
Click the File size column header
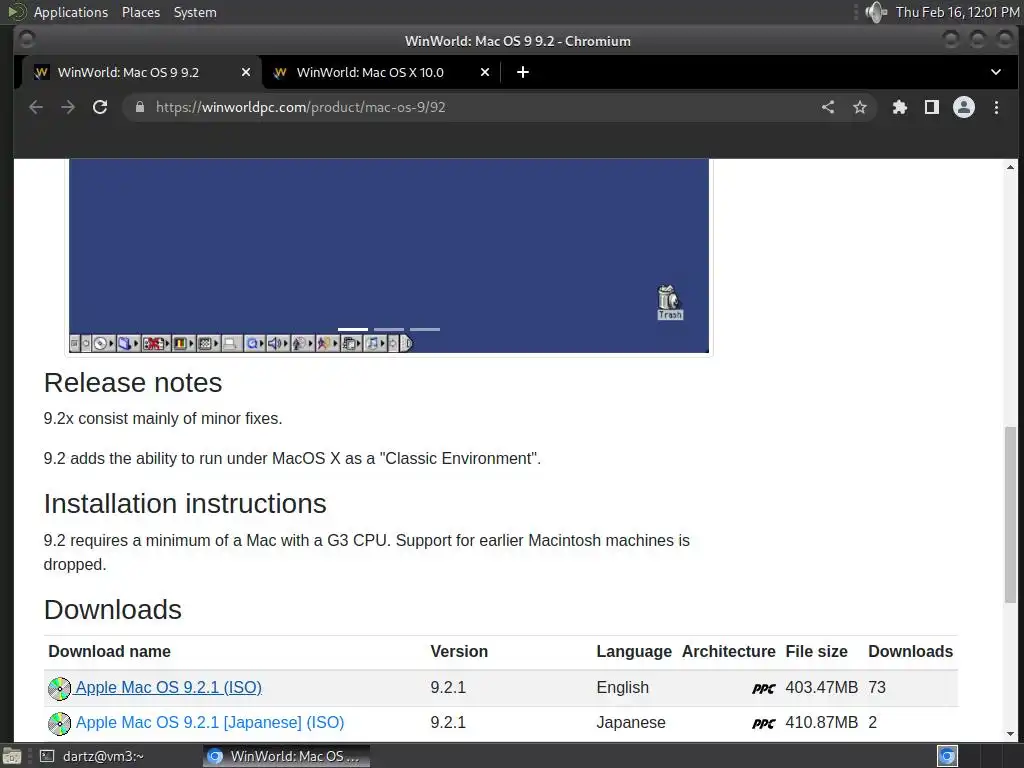coord(816,651)
